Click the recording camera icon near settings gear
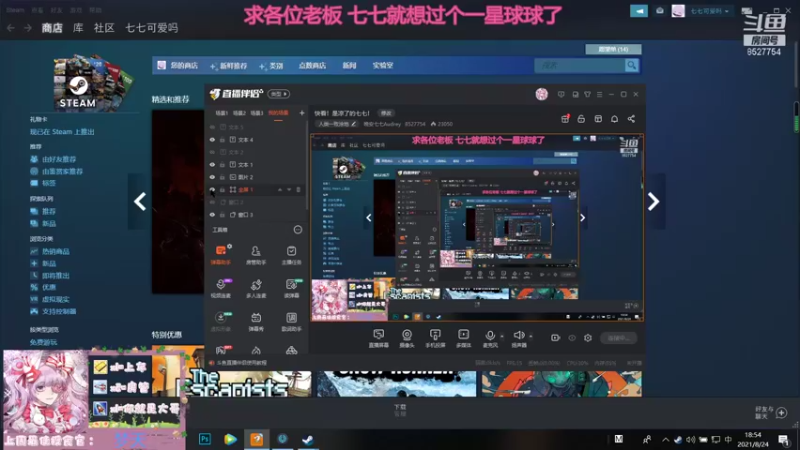Screen dimensions: 800x450 [x=556, y=338]
